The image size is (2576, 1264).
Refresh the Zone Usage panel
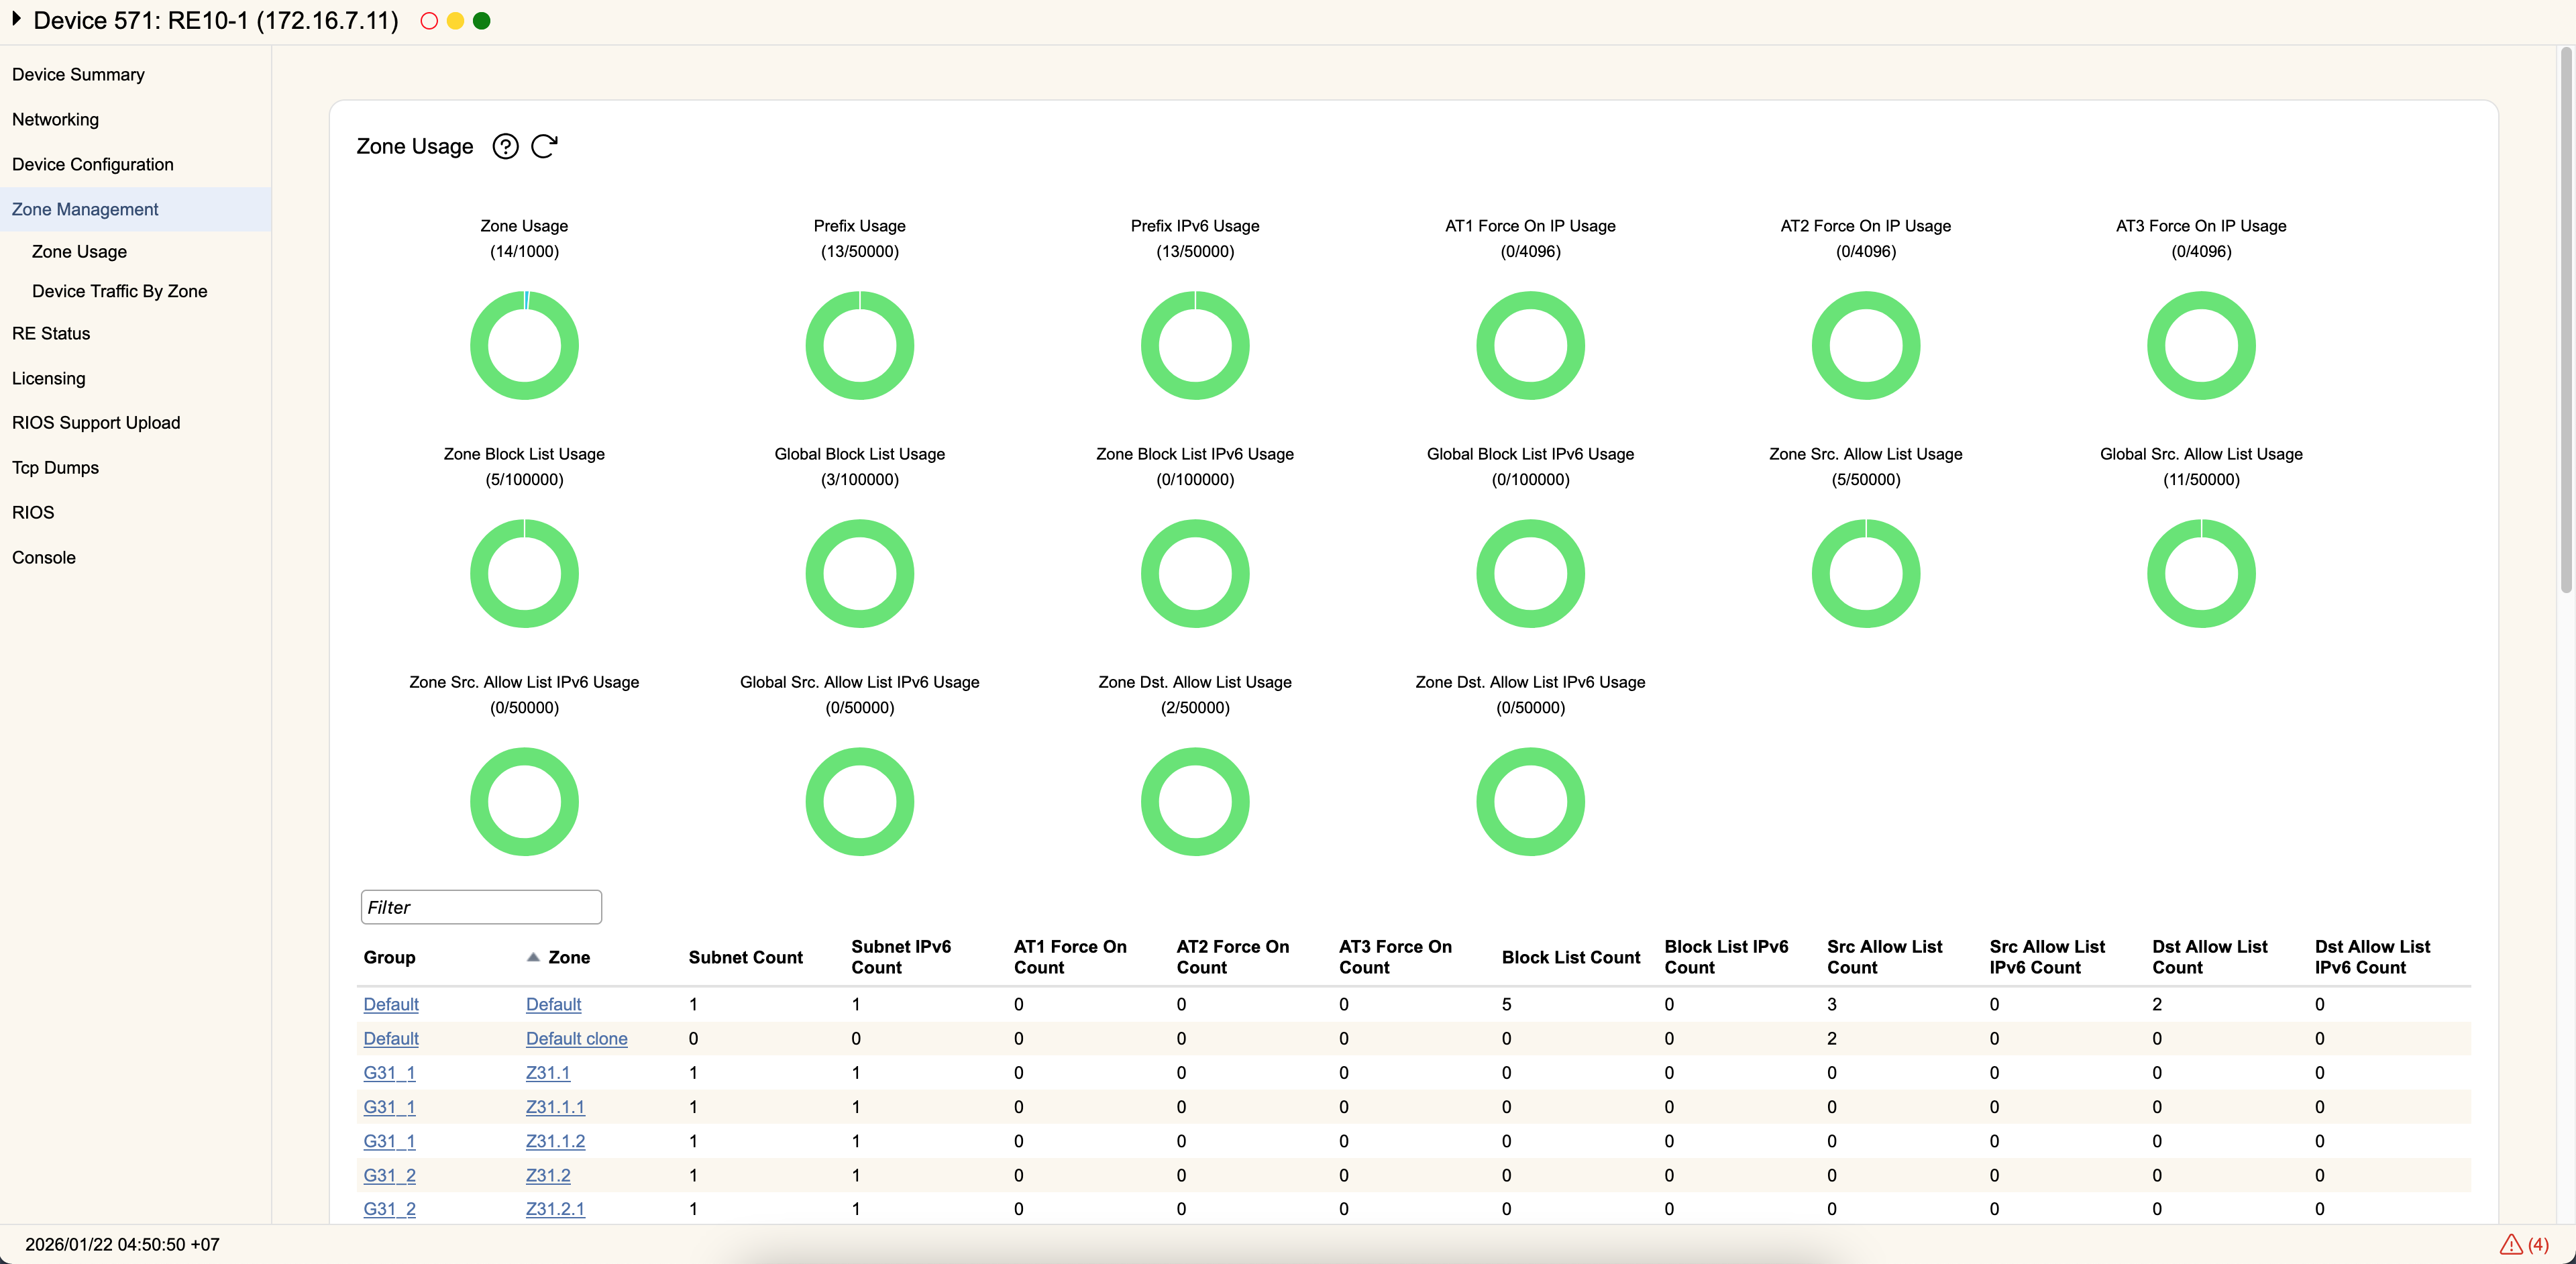[x=544, y=146]
